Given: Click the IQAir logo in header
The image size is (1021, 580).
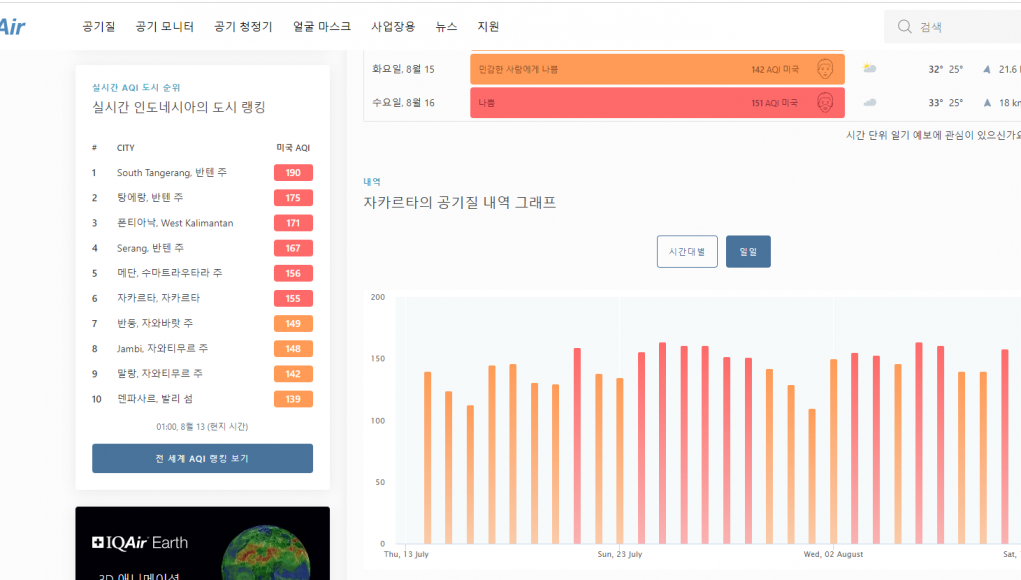Looking at the screenshot, I should (12, 27).
